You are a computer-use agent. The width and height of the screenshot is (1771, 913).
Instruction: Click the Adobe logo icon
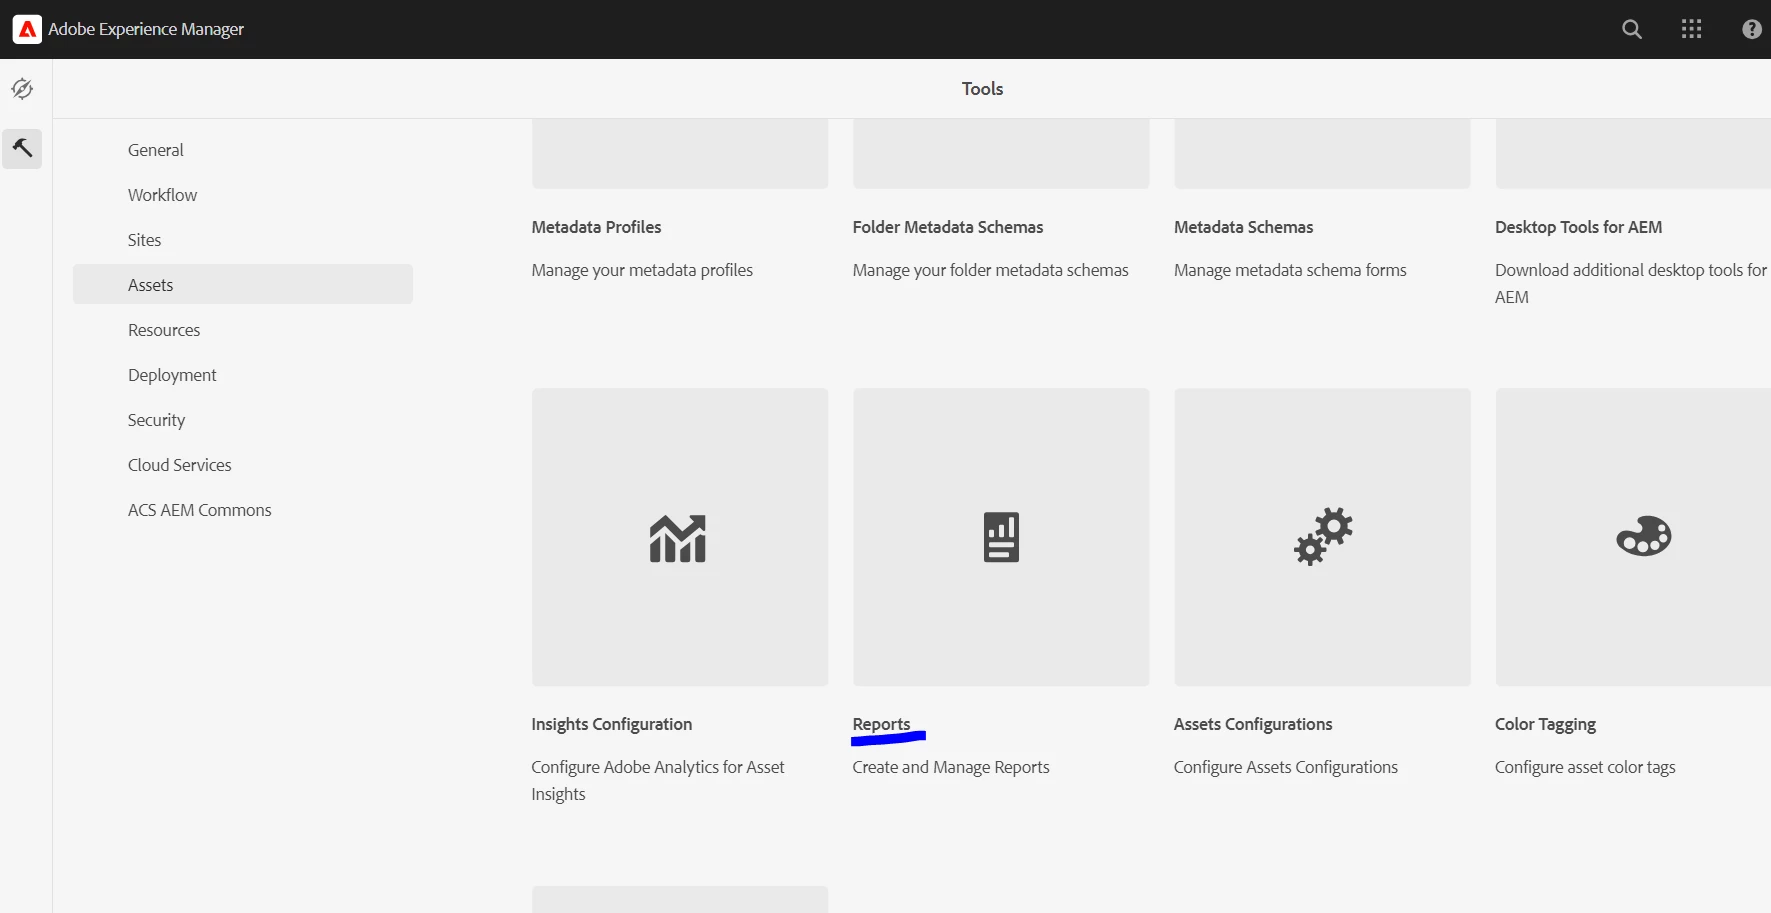[27, 29]
